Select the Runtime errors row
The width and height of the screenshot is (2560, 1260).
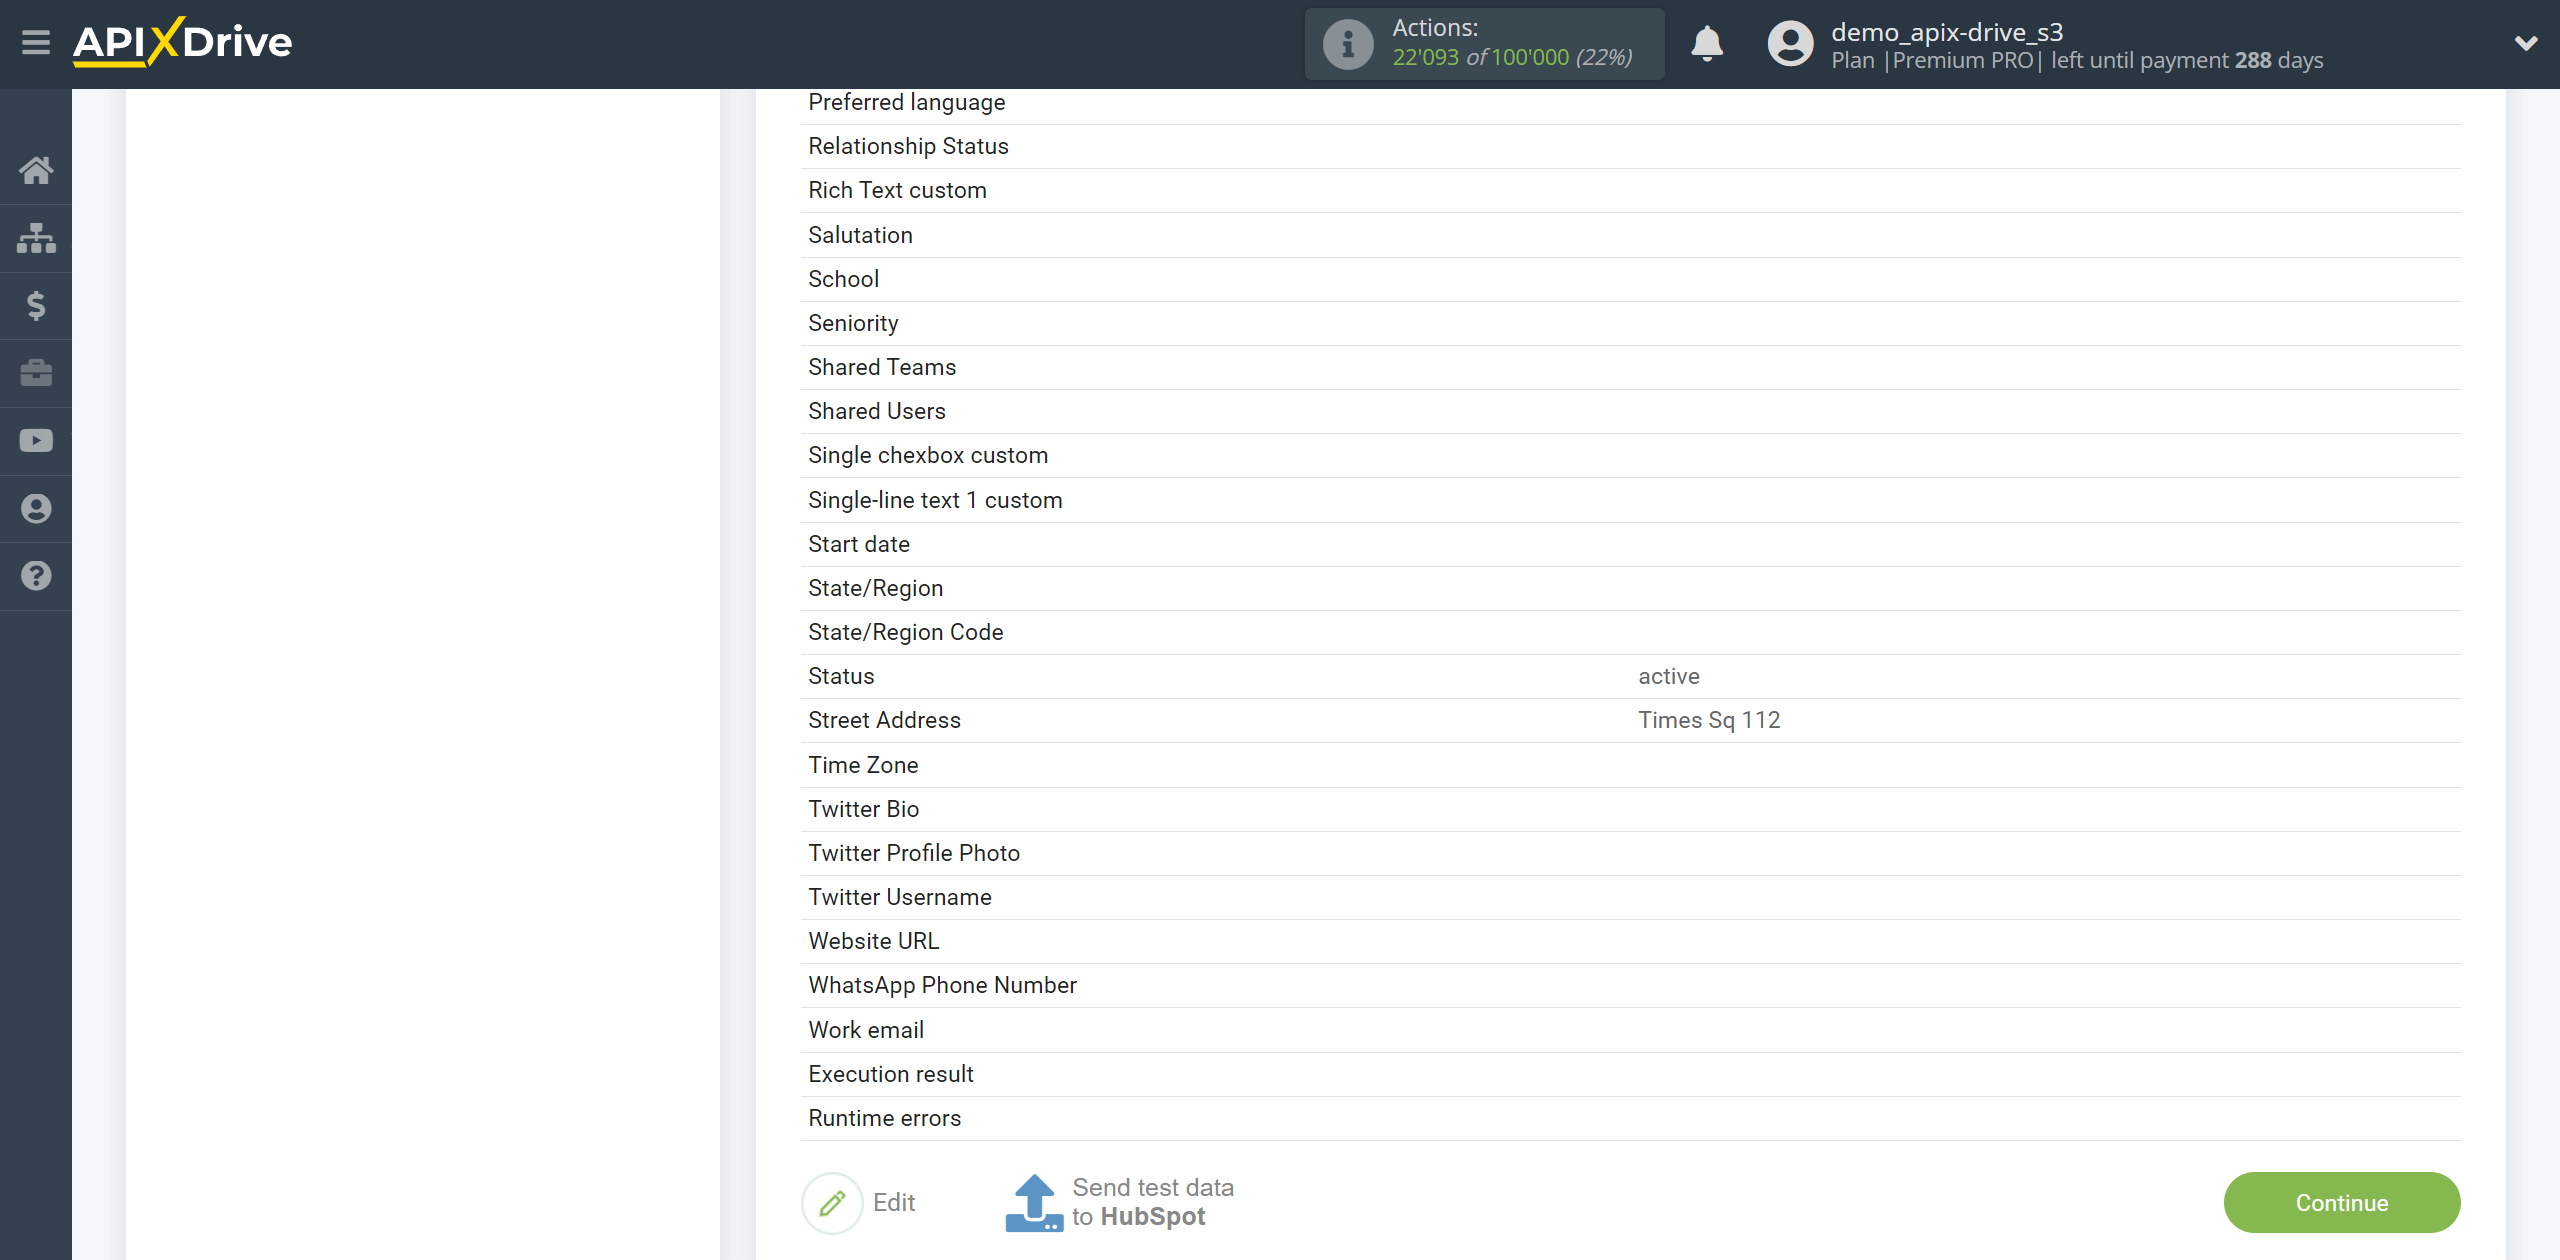[x=1630, y=1119]
